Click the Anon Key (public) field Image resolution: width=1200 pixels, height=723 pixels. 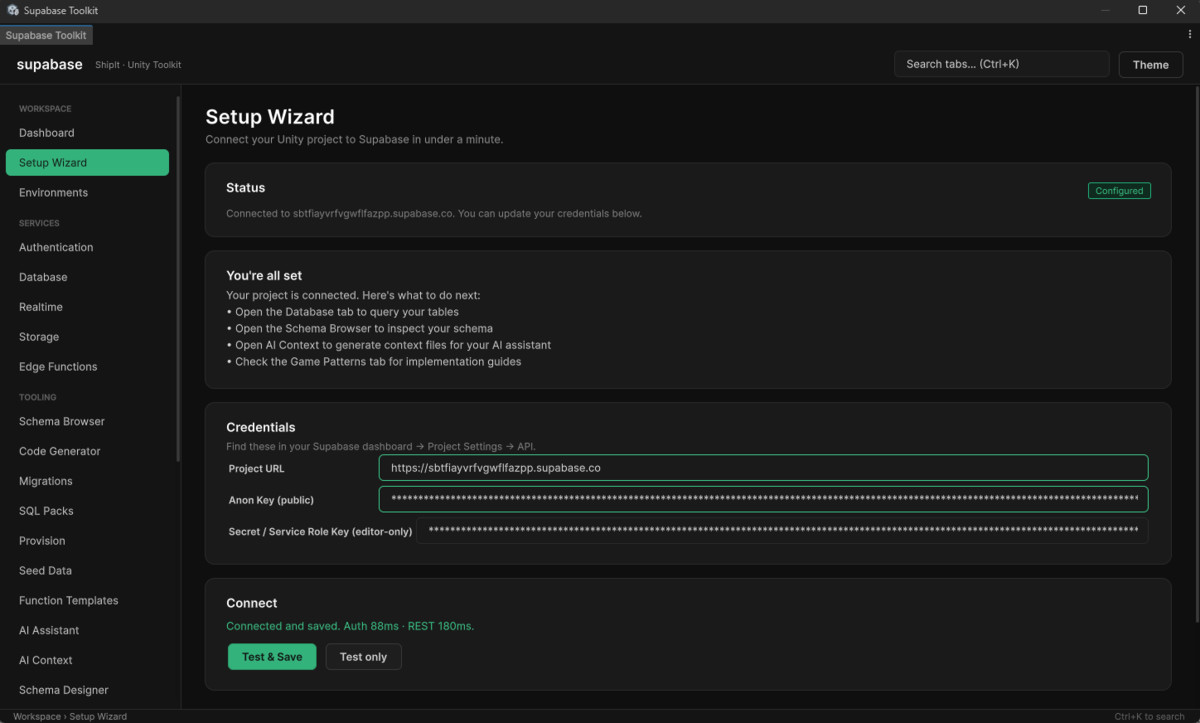pyautogui.click(x=763, y=499)
